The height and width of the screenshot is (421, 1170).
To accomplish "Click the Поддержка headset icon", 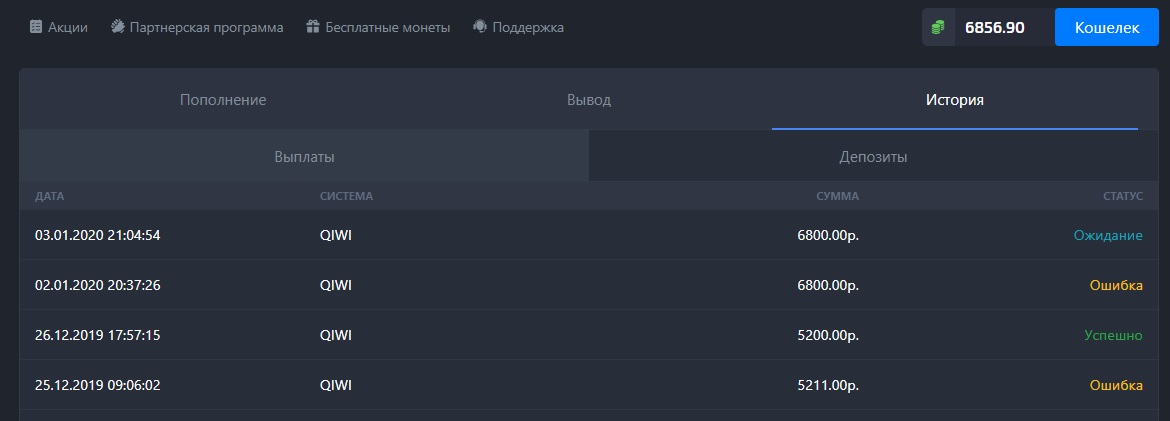I will tap(480, 28).
